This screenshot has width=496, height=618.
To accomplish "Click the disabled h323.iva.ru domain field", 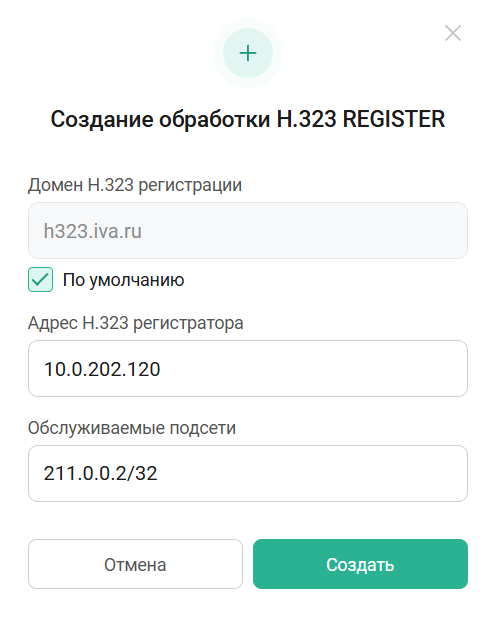I will point(248,231).
